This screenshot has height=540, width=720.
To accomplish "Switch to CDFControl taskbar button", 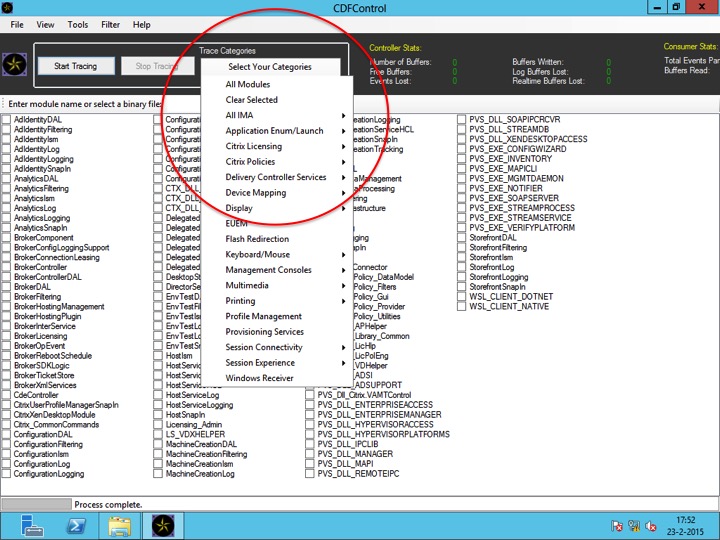I will [x=163, y=526].
